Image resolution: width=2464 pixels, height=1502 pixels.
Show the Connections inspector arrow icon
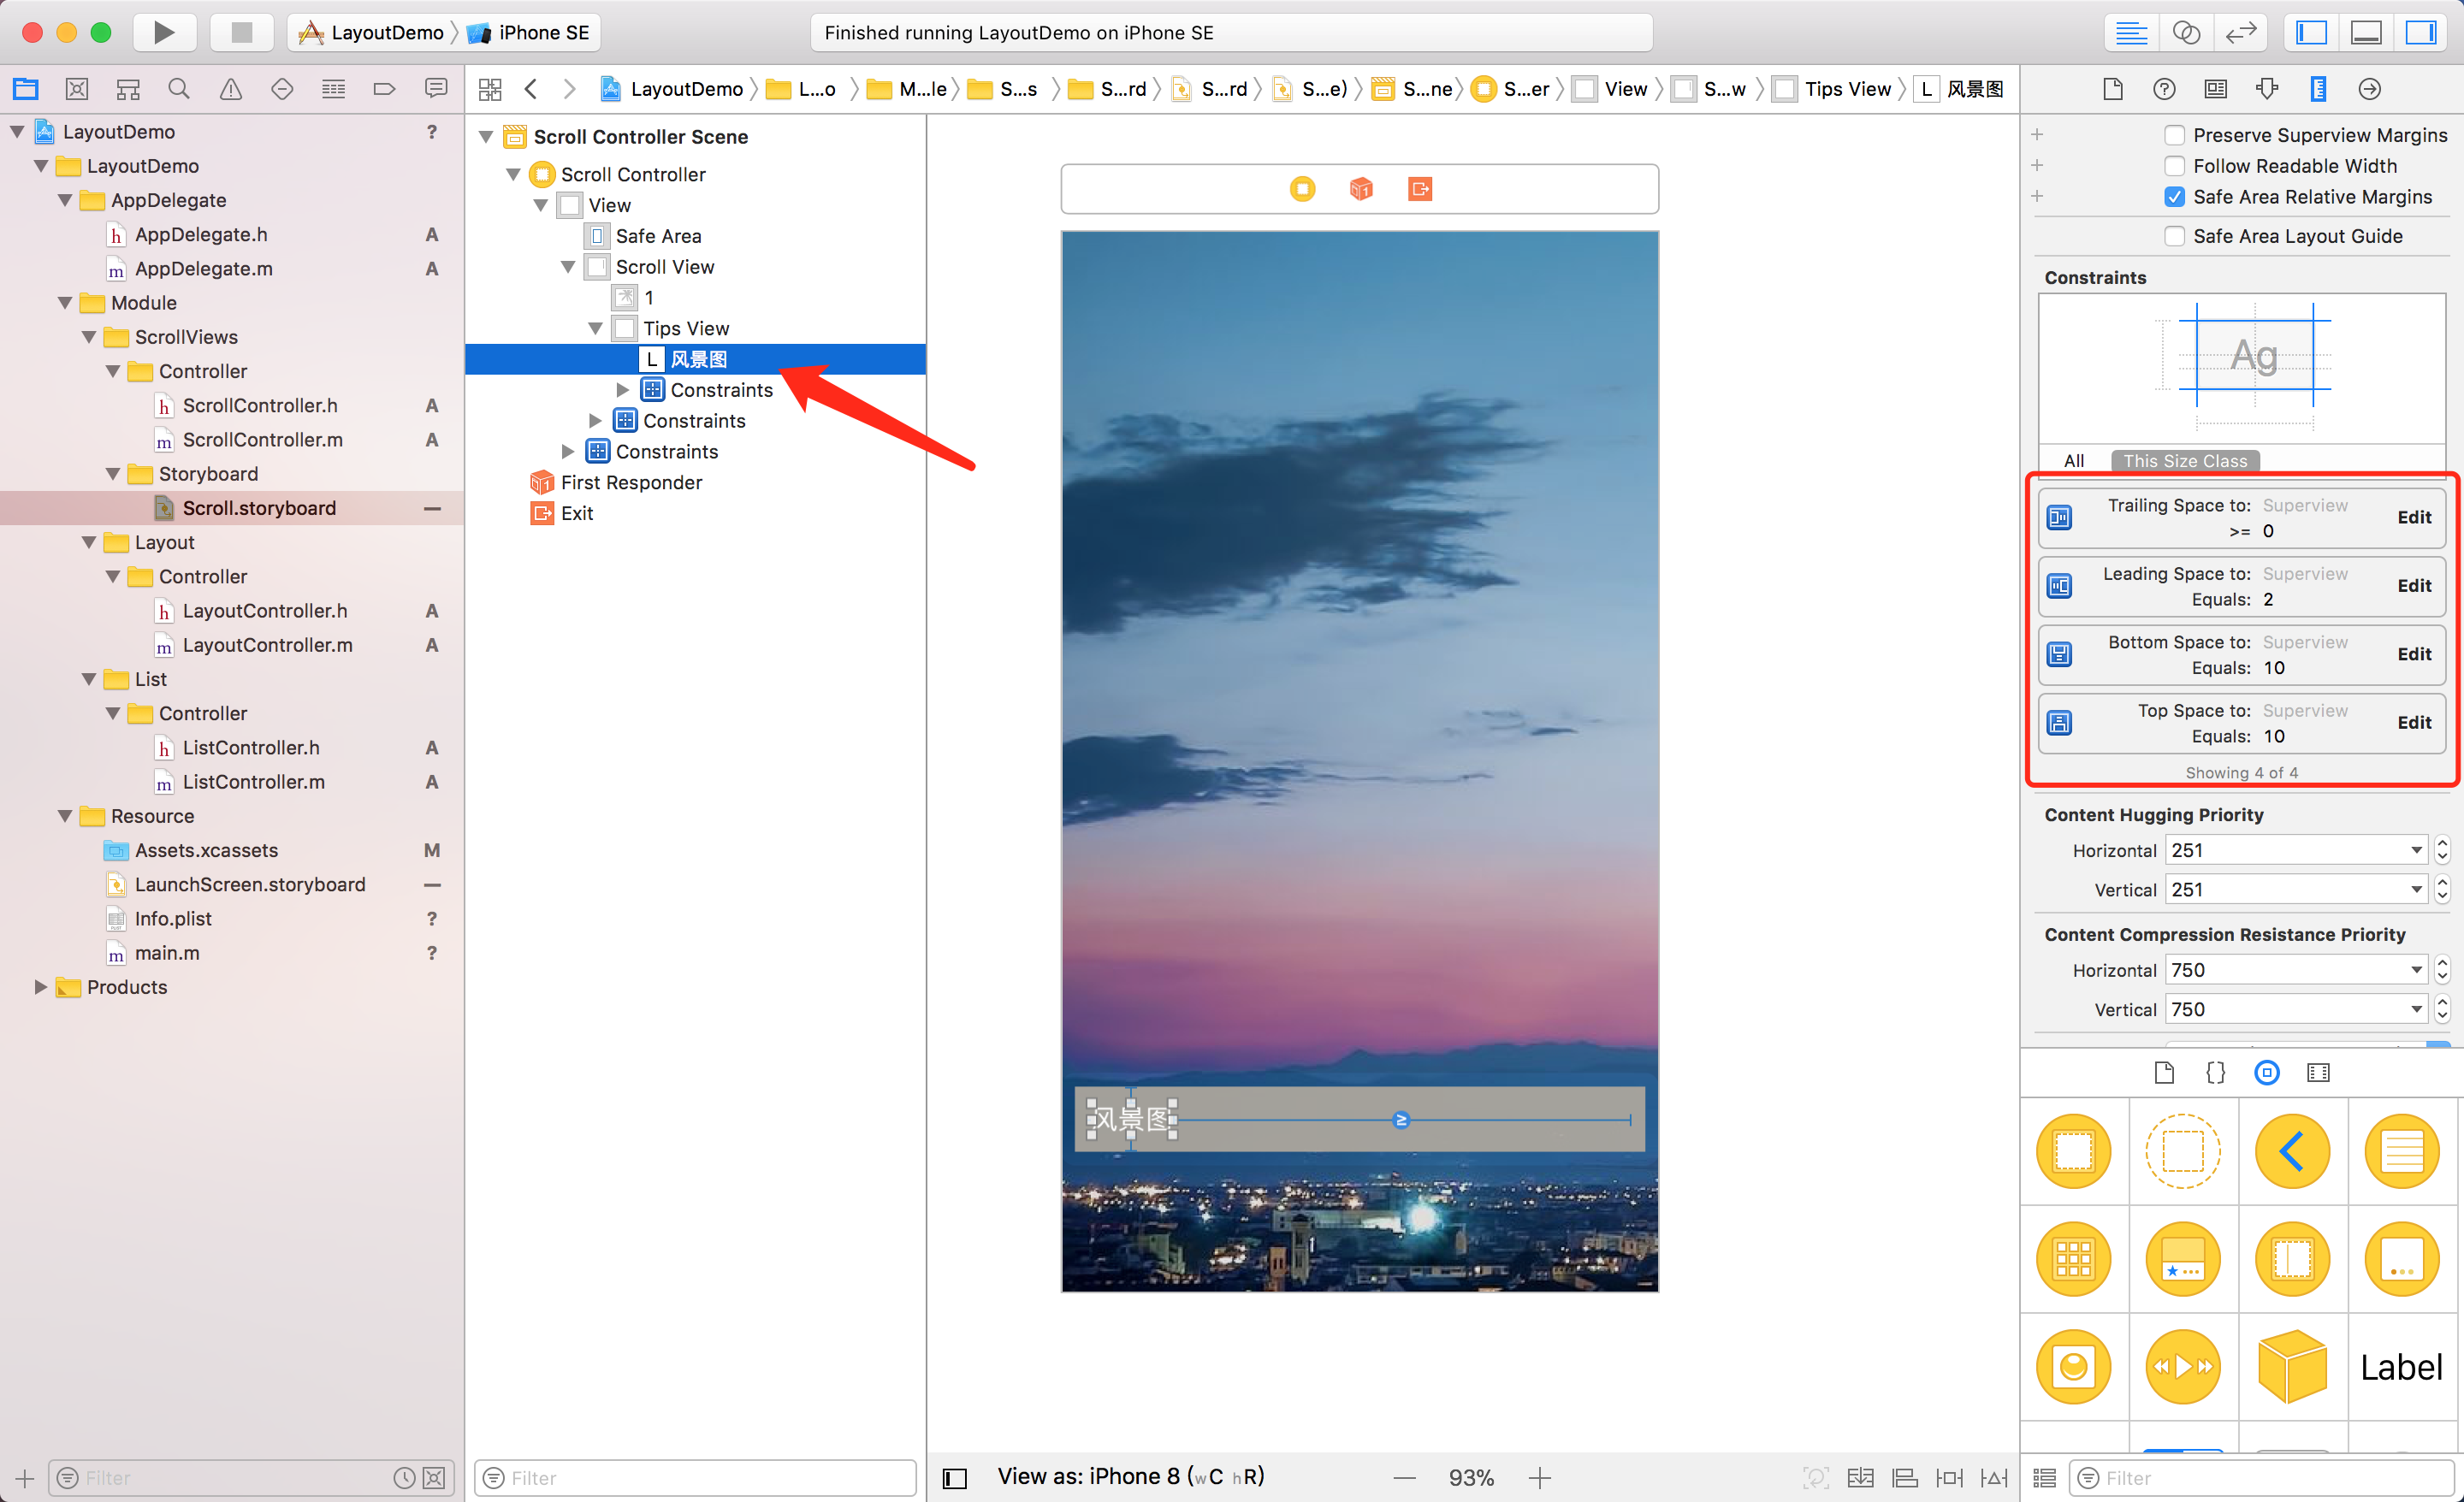tap(2369, 89)
